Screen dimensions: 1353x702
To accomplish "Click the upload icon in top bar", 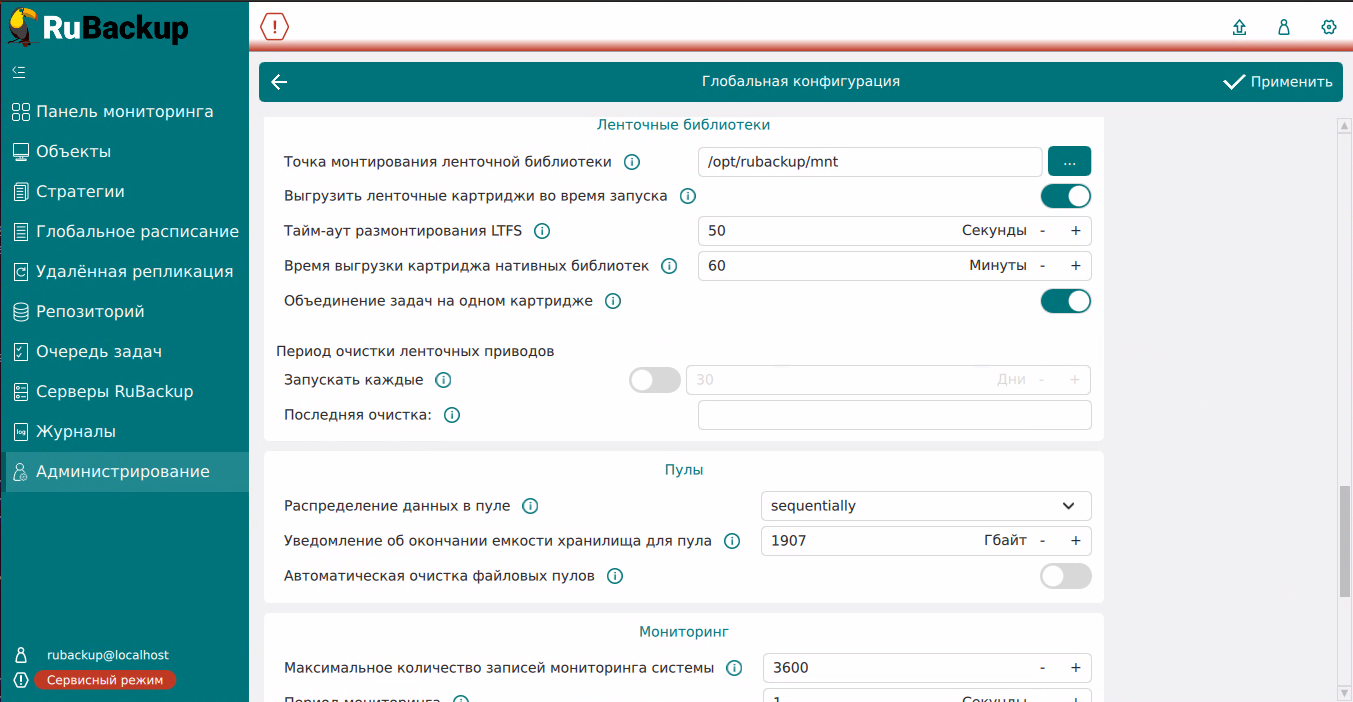I will point(1240,27).
